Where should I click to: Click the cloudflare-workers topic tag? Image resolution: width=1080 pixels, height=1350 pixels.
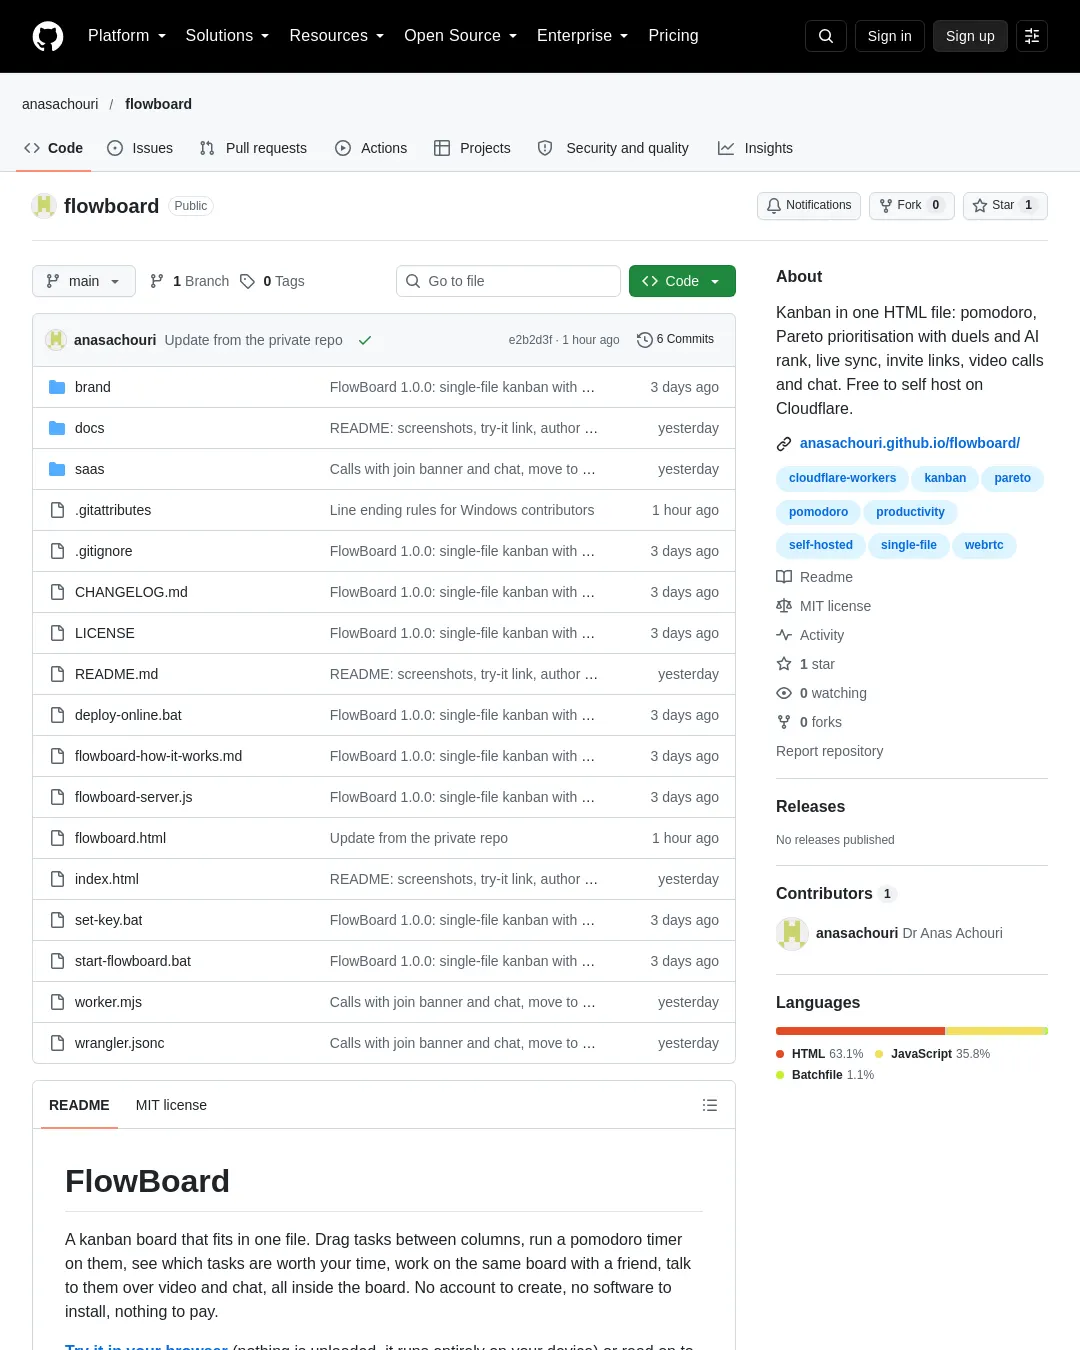(842, 478)
